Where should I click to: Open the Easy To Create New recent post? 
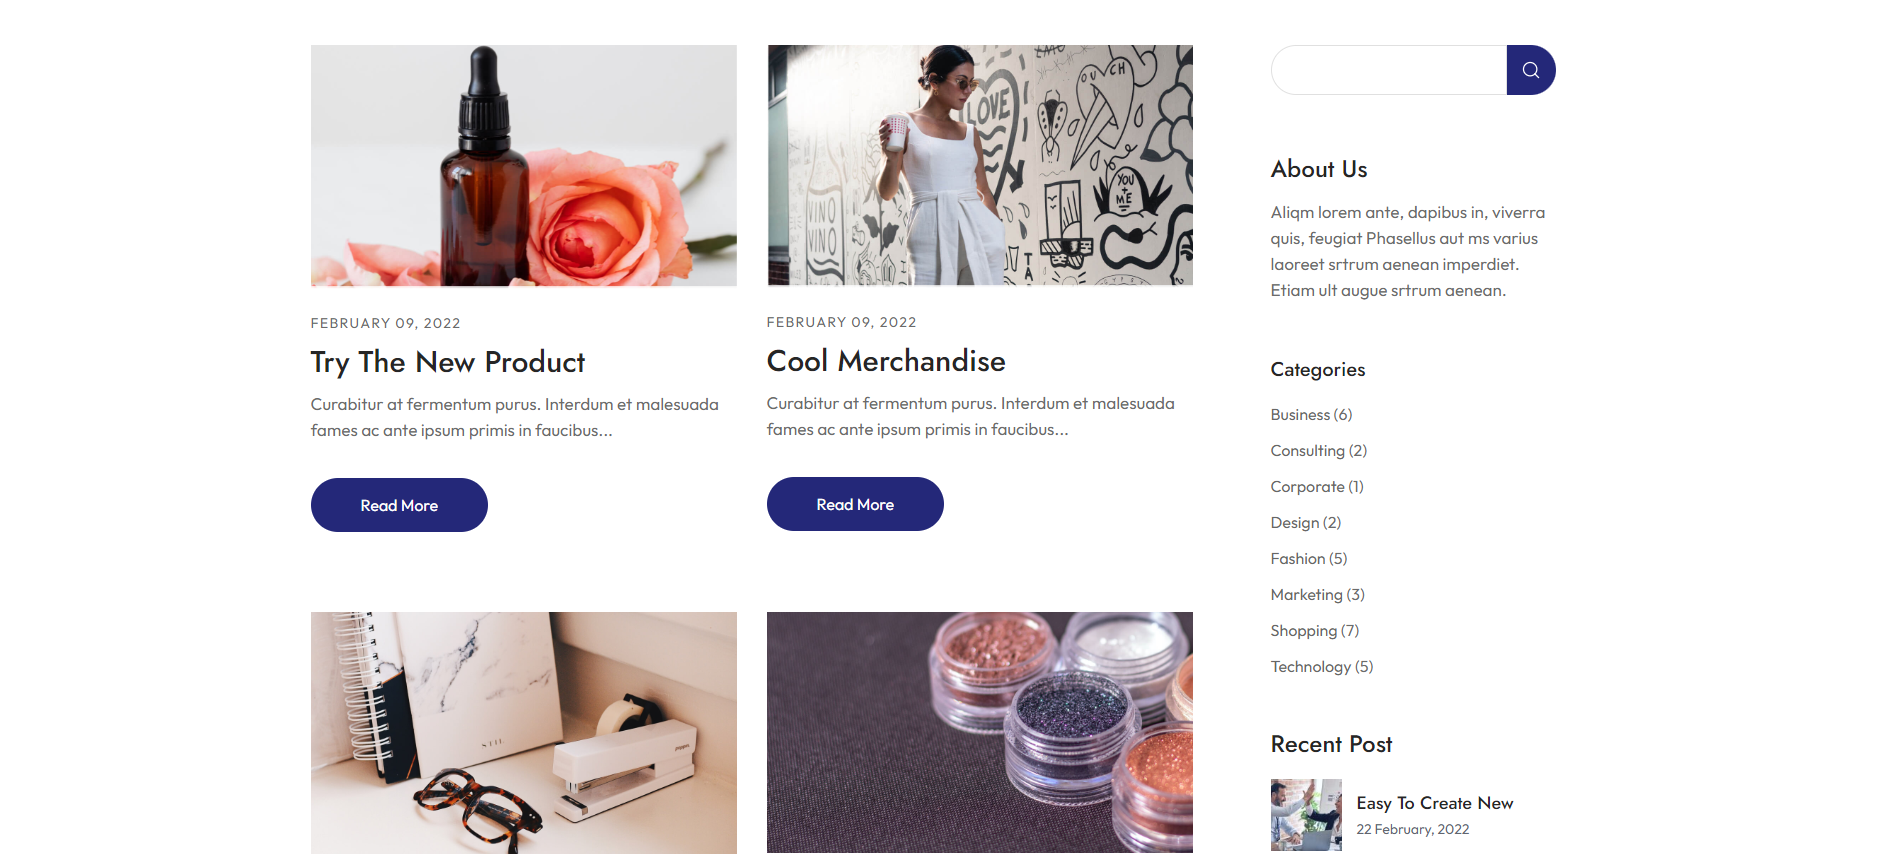coord(1434,803)
